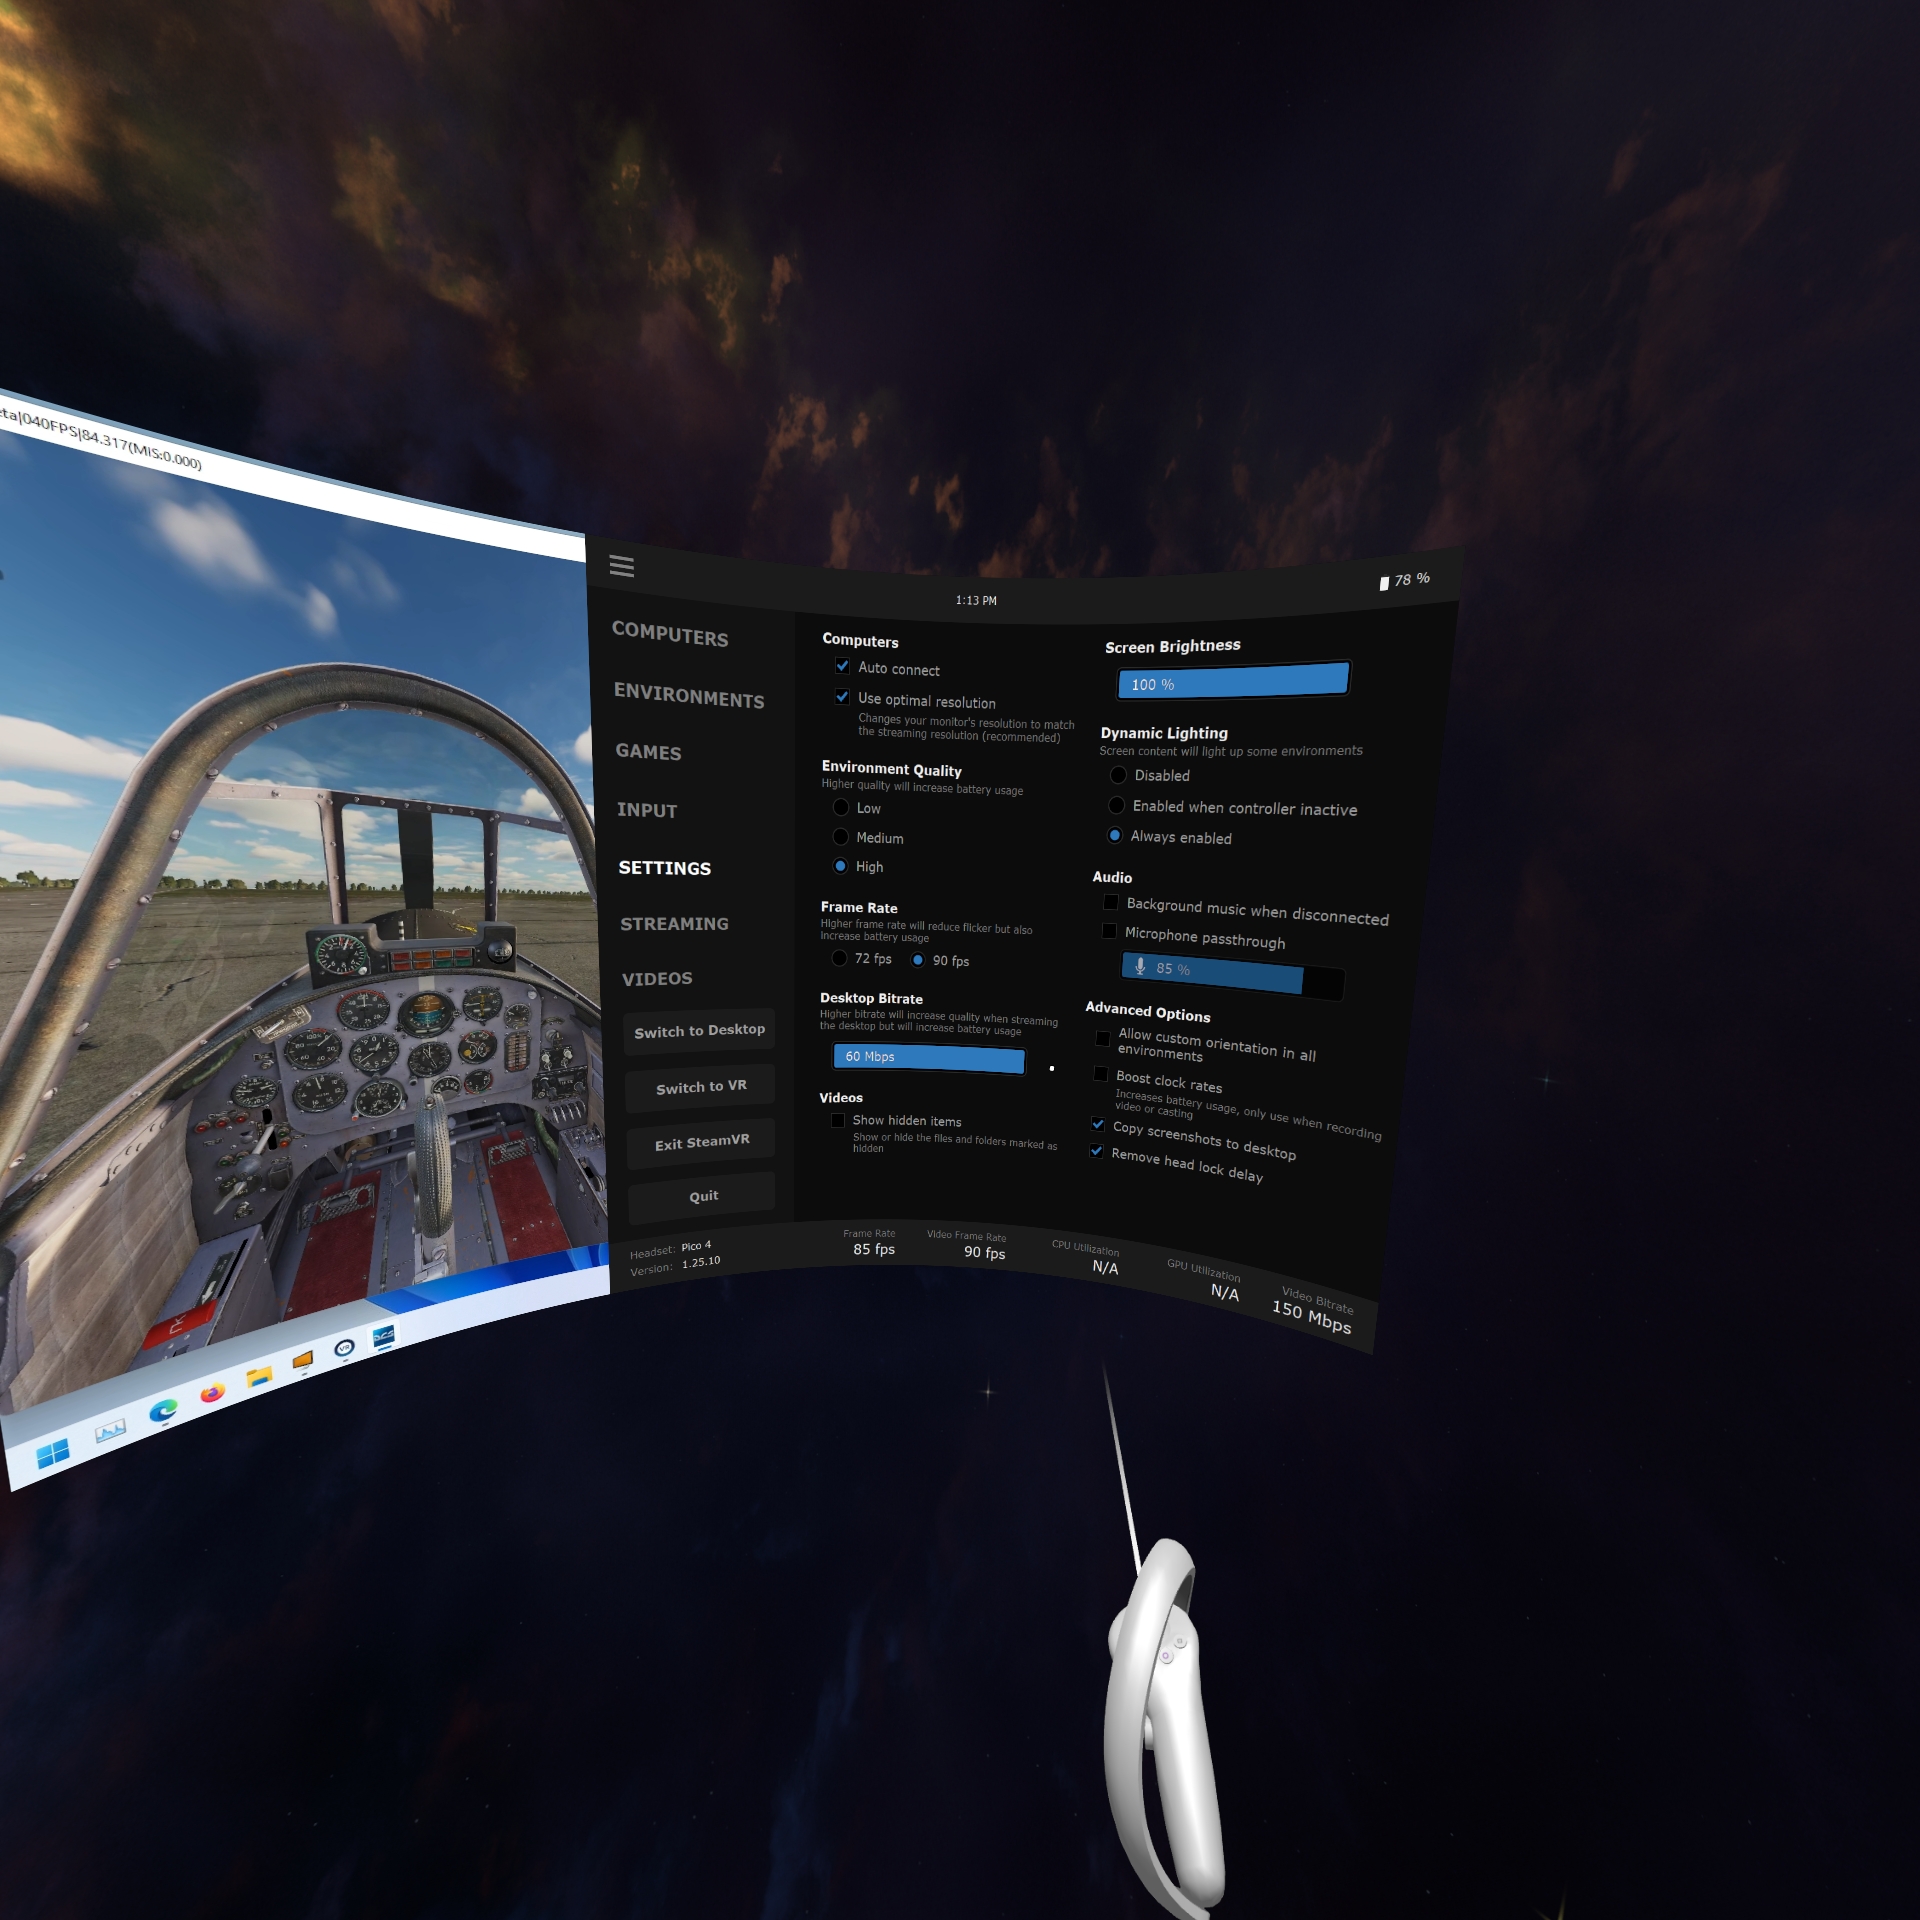
Task: Uncheck the Auto connect checkbox
Action: pyautogui.click(x=842, y=666)
